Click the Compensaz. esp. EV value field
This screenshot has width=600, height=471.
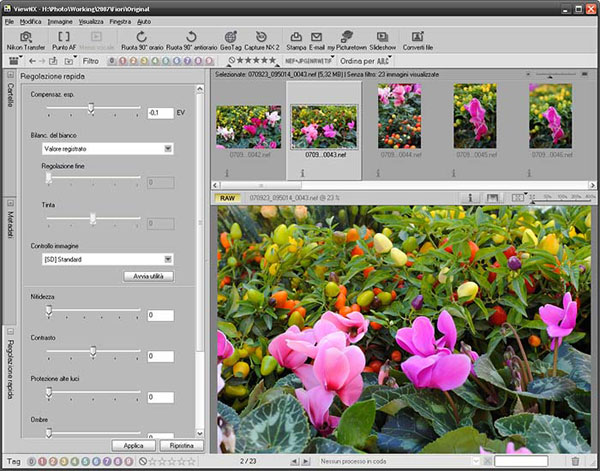pos(161,113)
